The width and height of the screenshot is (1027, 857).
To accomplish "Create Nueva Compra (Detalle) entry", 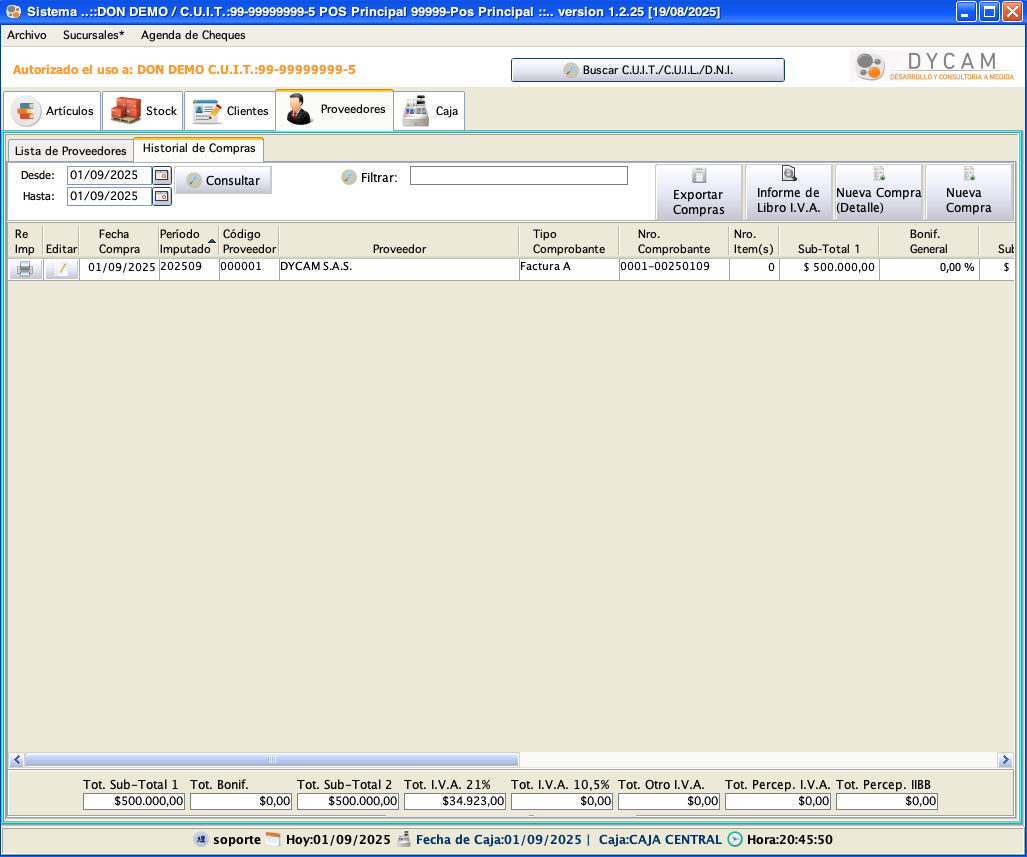I will (x=878, y=192).
